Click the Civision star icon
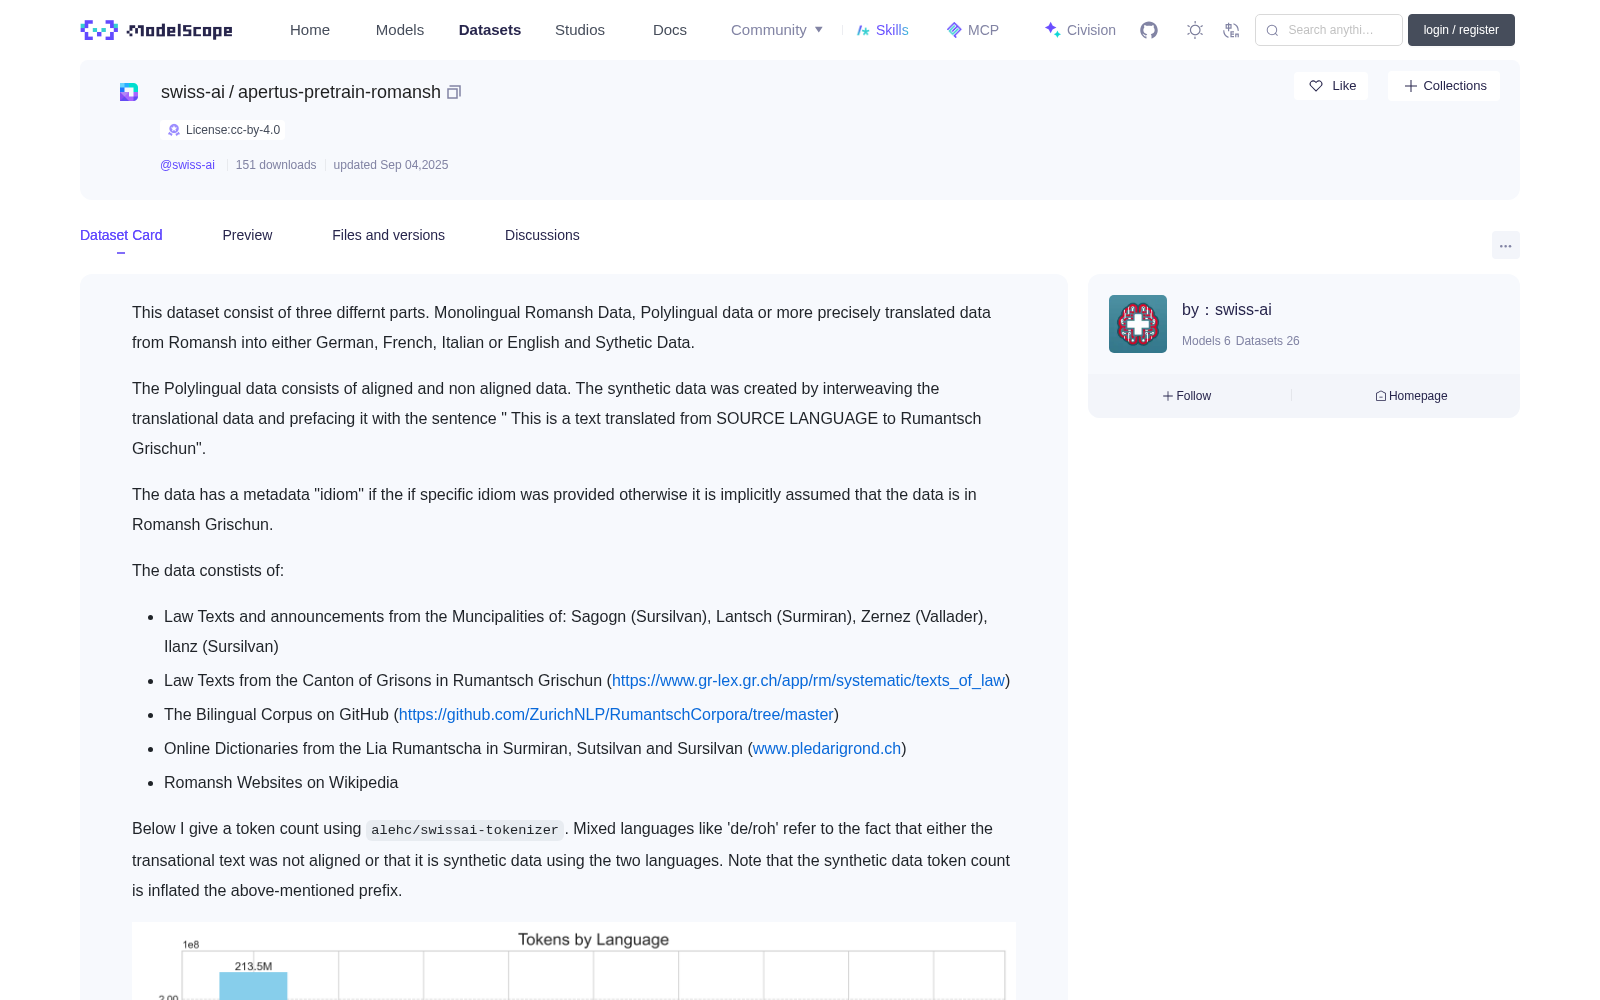This screenshot has height=1000, width=1600. pyautogui.click(x=1052, y=30)
